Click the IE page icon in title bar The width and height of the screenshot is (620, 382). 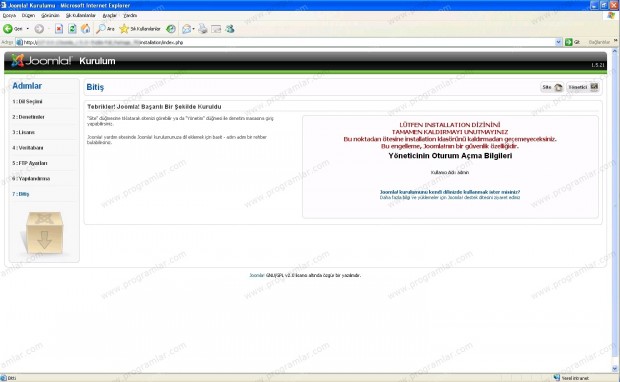click(4, 5)
